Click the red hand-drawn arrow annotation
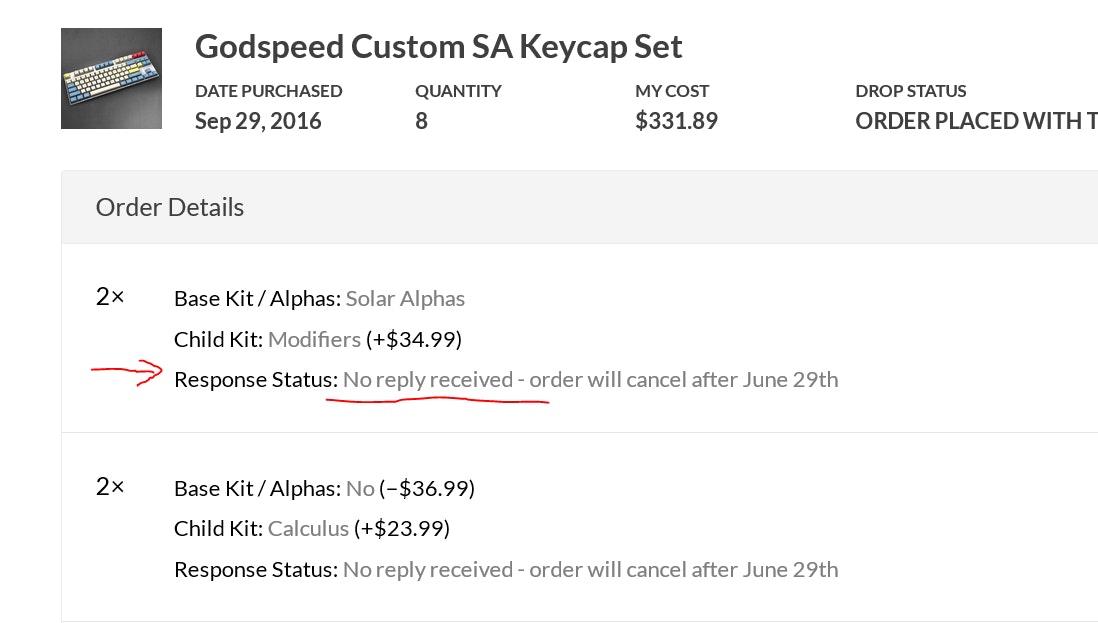The height and width of the screenshot is (623, 1098). point(127,373)
